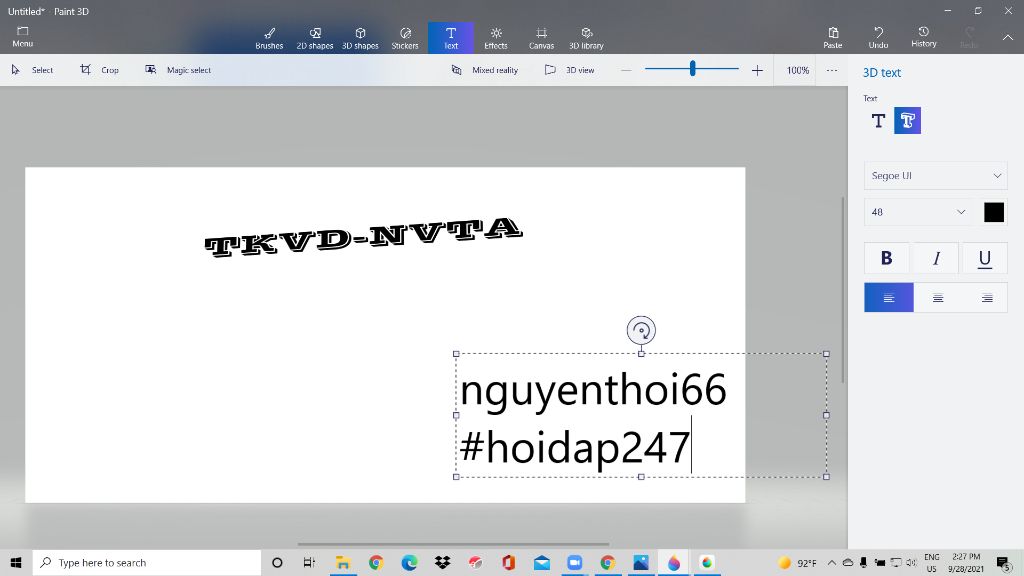Open Dropbox from taskbar

(443, 562)
